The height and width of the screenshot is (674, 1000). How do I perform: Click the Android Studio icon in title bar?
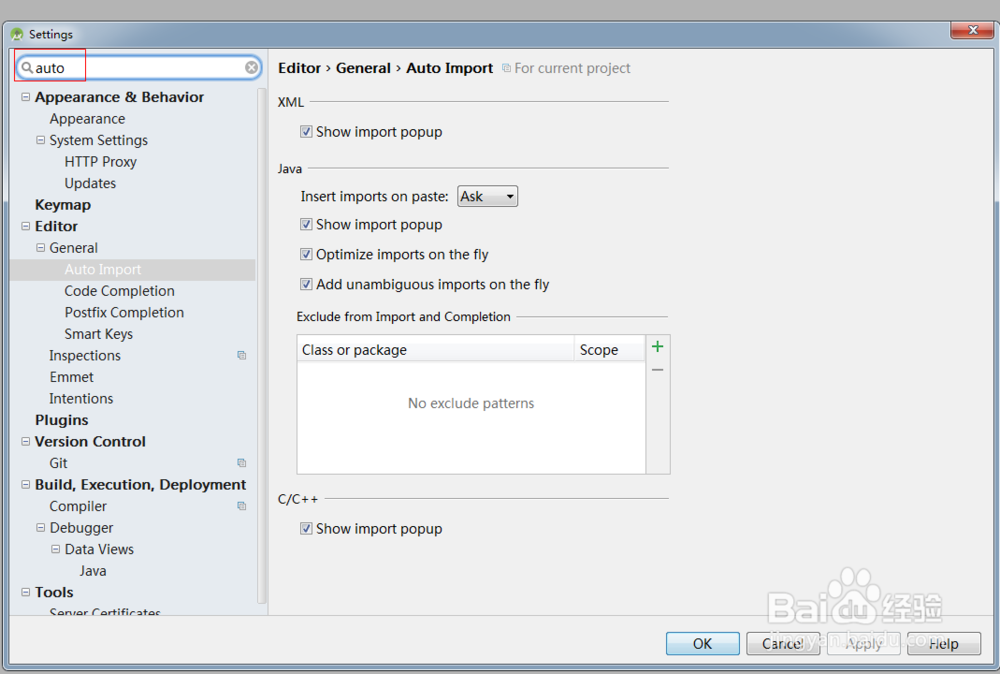pos(17,34)
